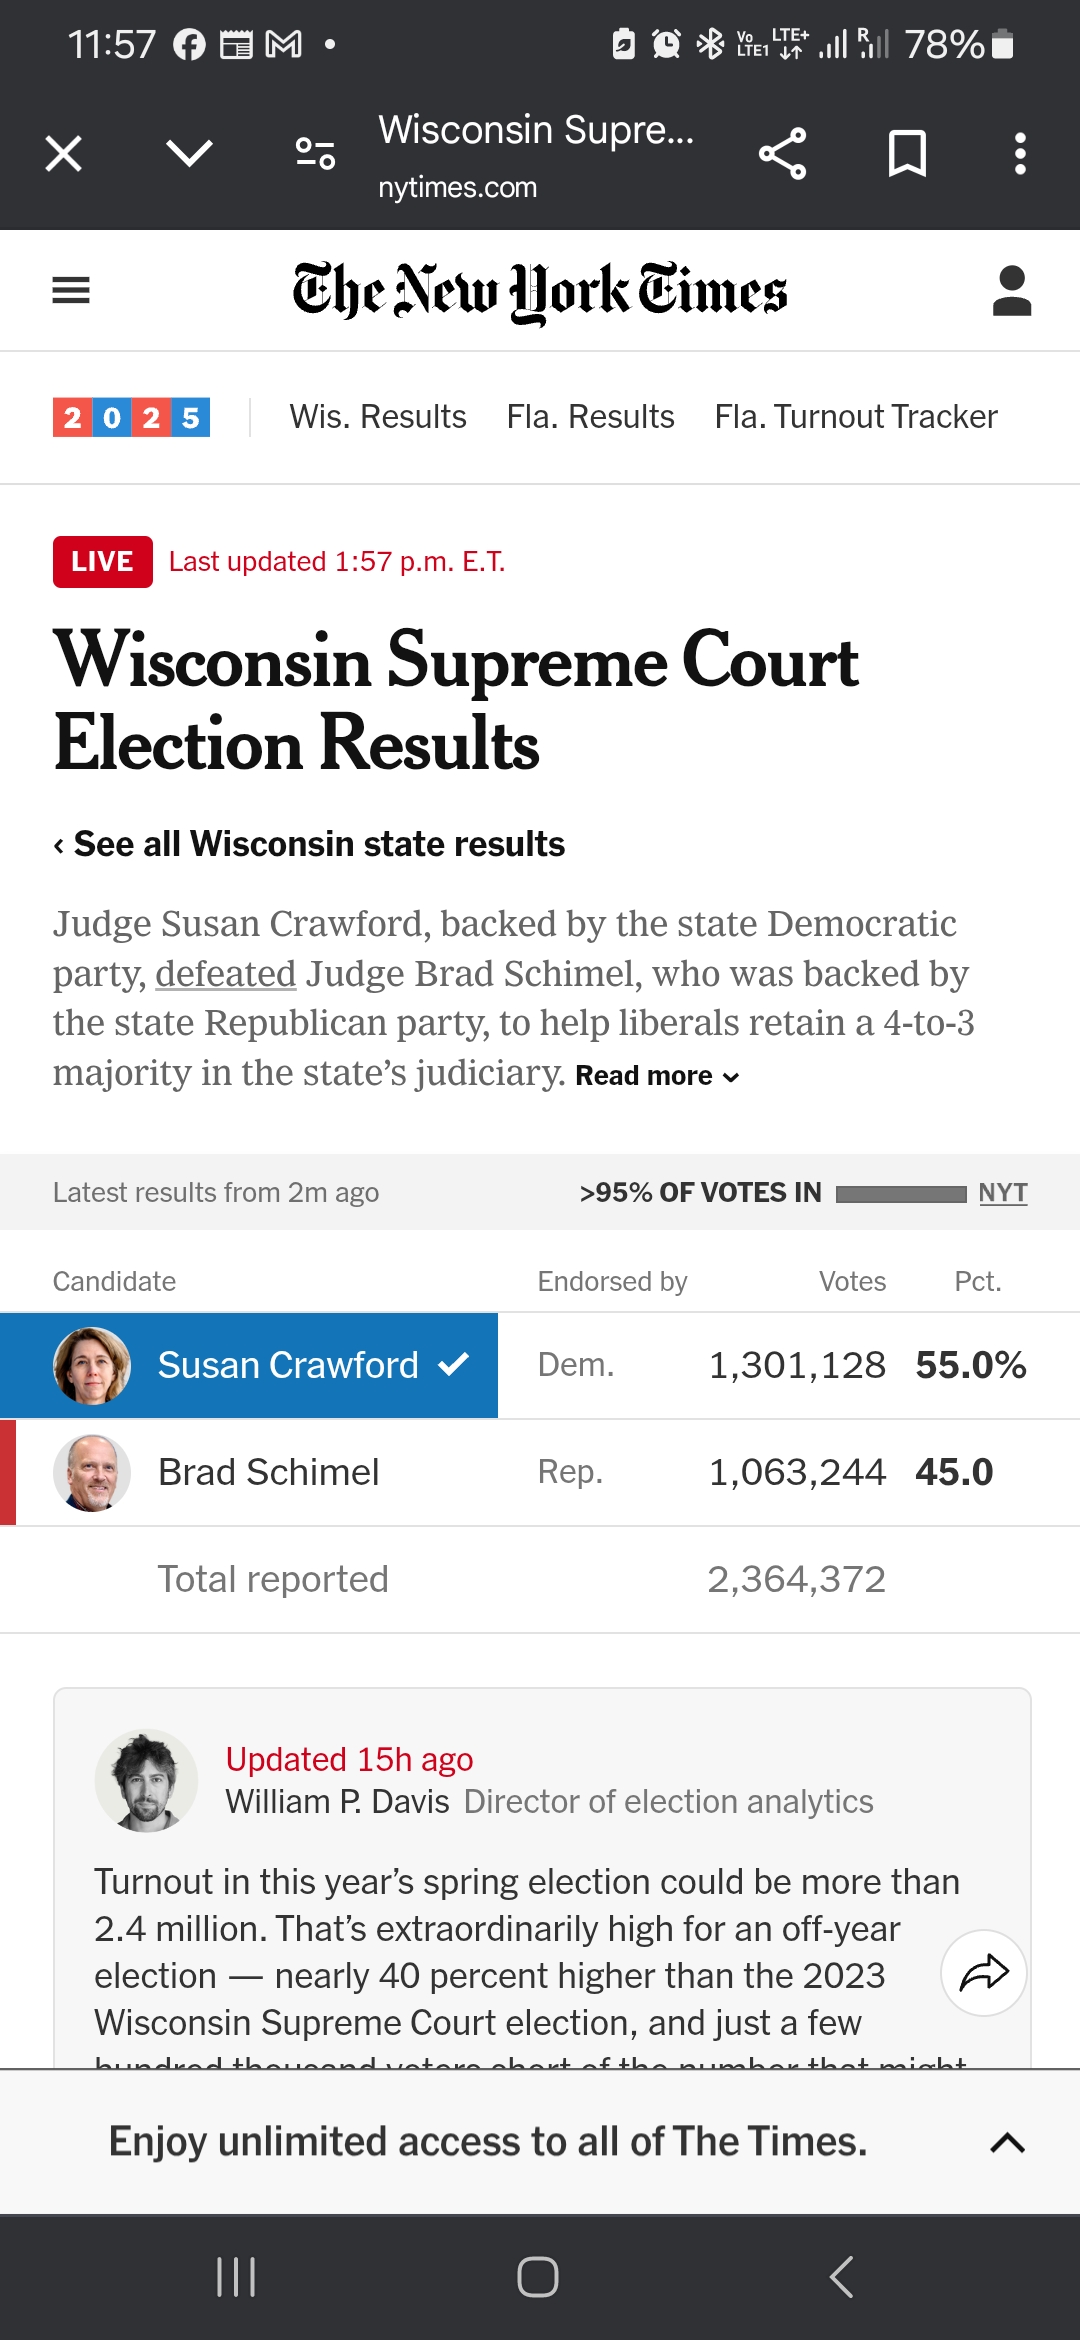Open Android recent apps button

pos(236,2277)
